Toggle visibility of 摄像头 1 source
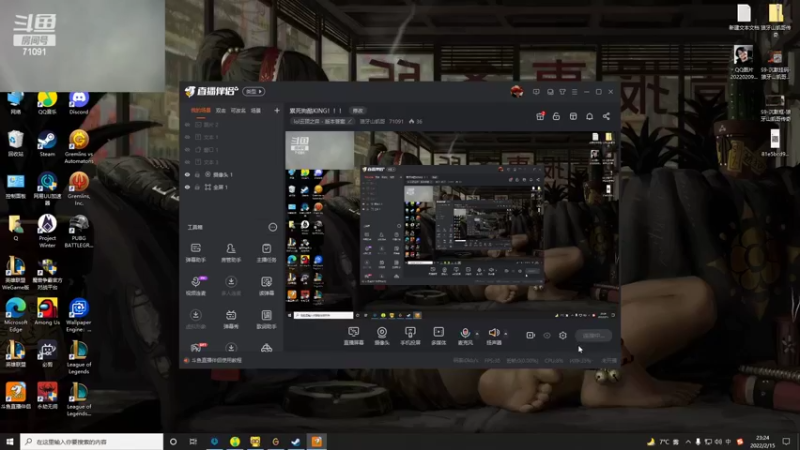 tap(187, 174)
